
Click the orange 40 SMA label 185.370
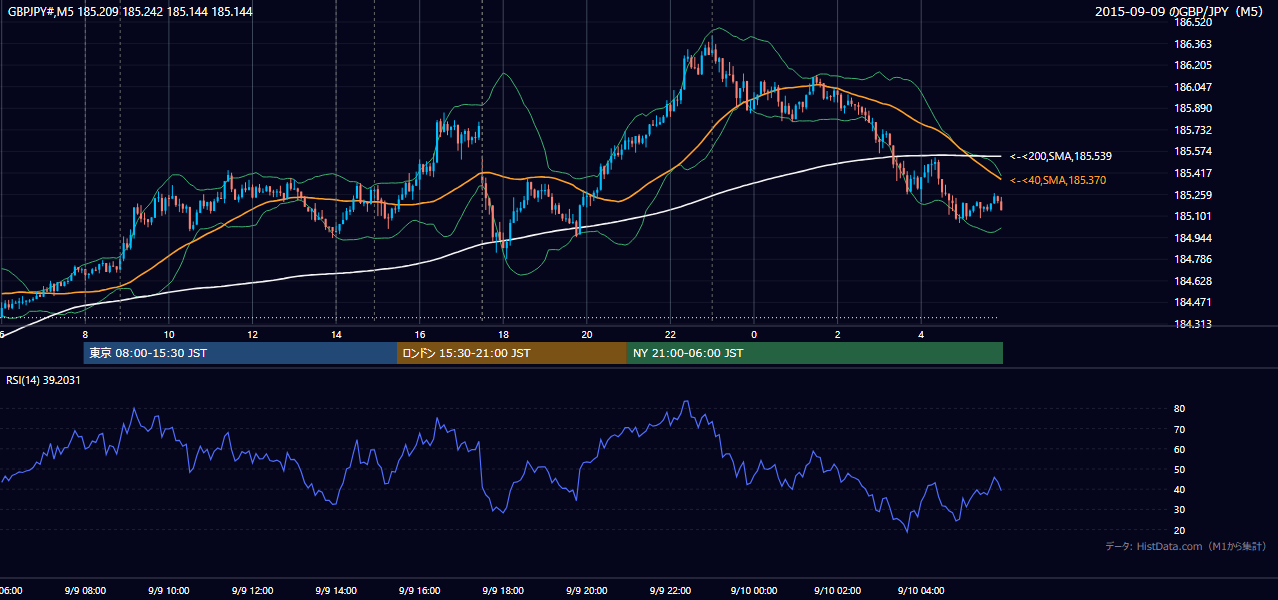click(x=1058, y=180)
